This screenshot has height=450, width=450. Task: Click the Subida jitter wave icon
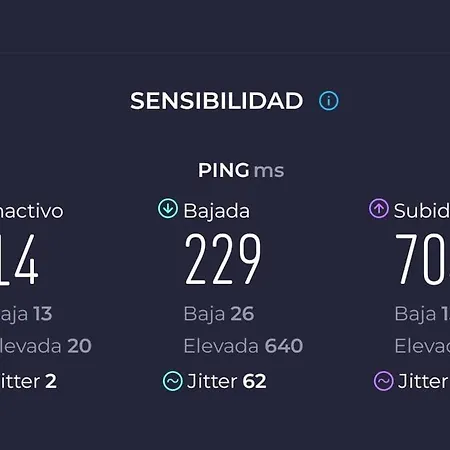click(384, 381)
